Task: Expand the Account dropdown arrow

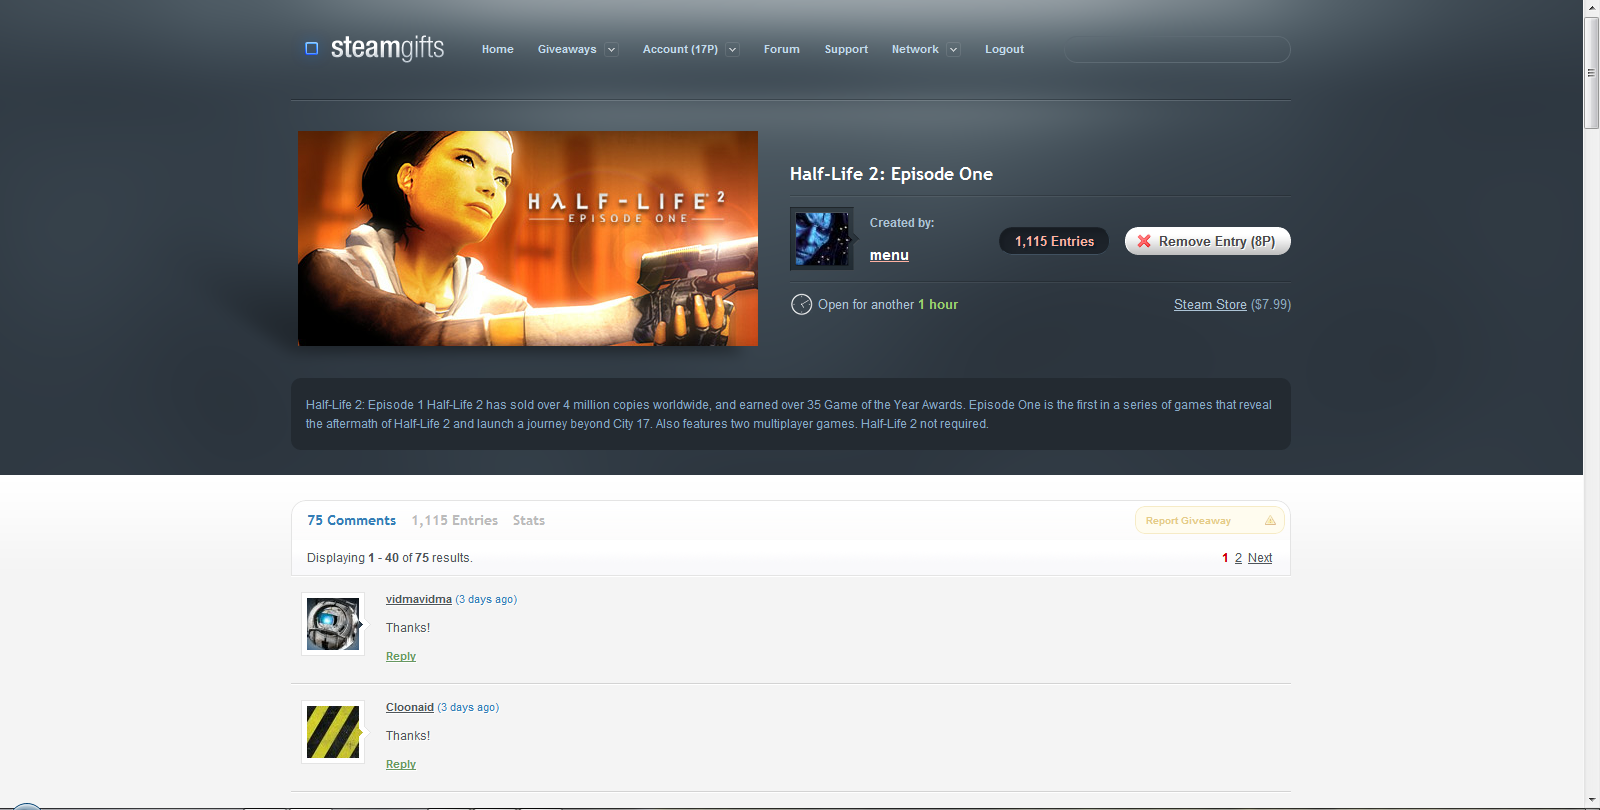Action: (x=732, y=50)
